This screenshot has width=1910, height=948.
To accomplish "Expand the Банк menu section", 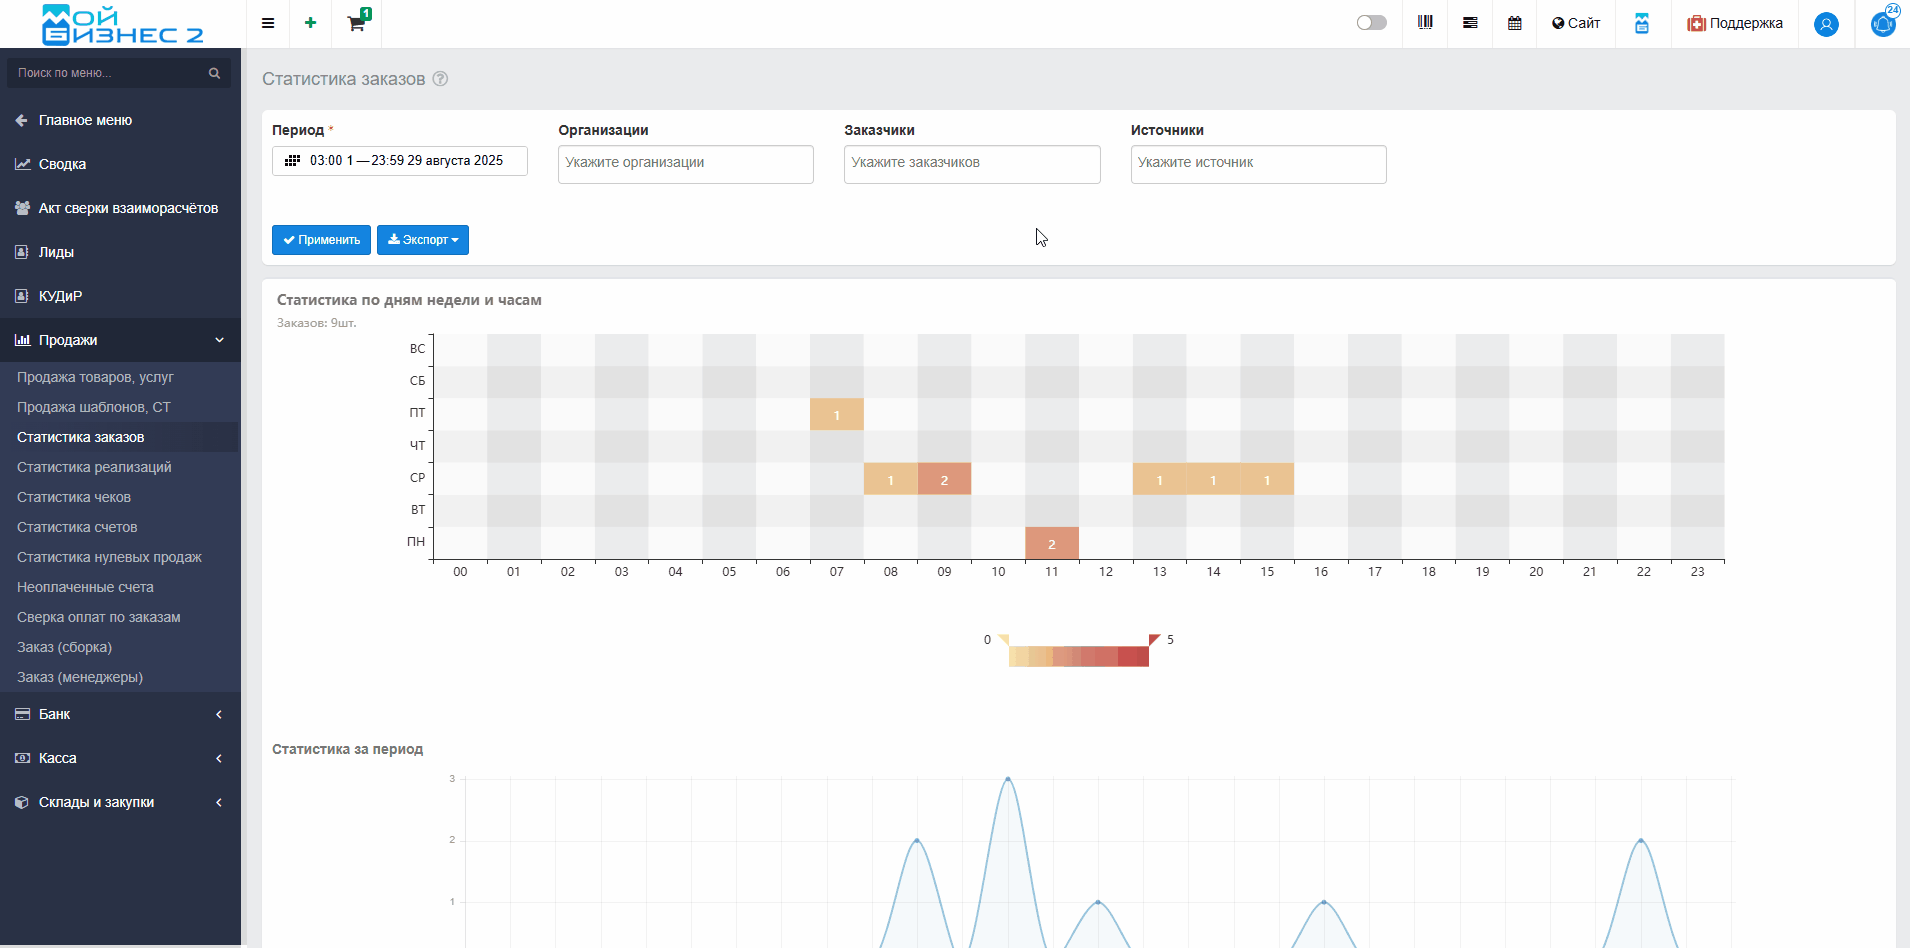I will [120, 714].
